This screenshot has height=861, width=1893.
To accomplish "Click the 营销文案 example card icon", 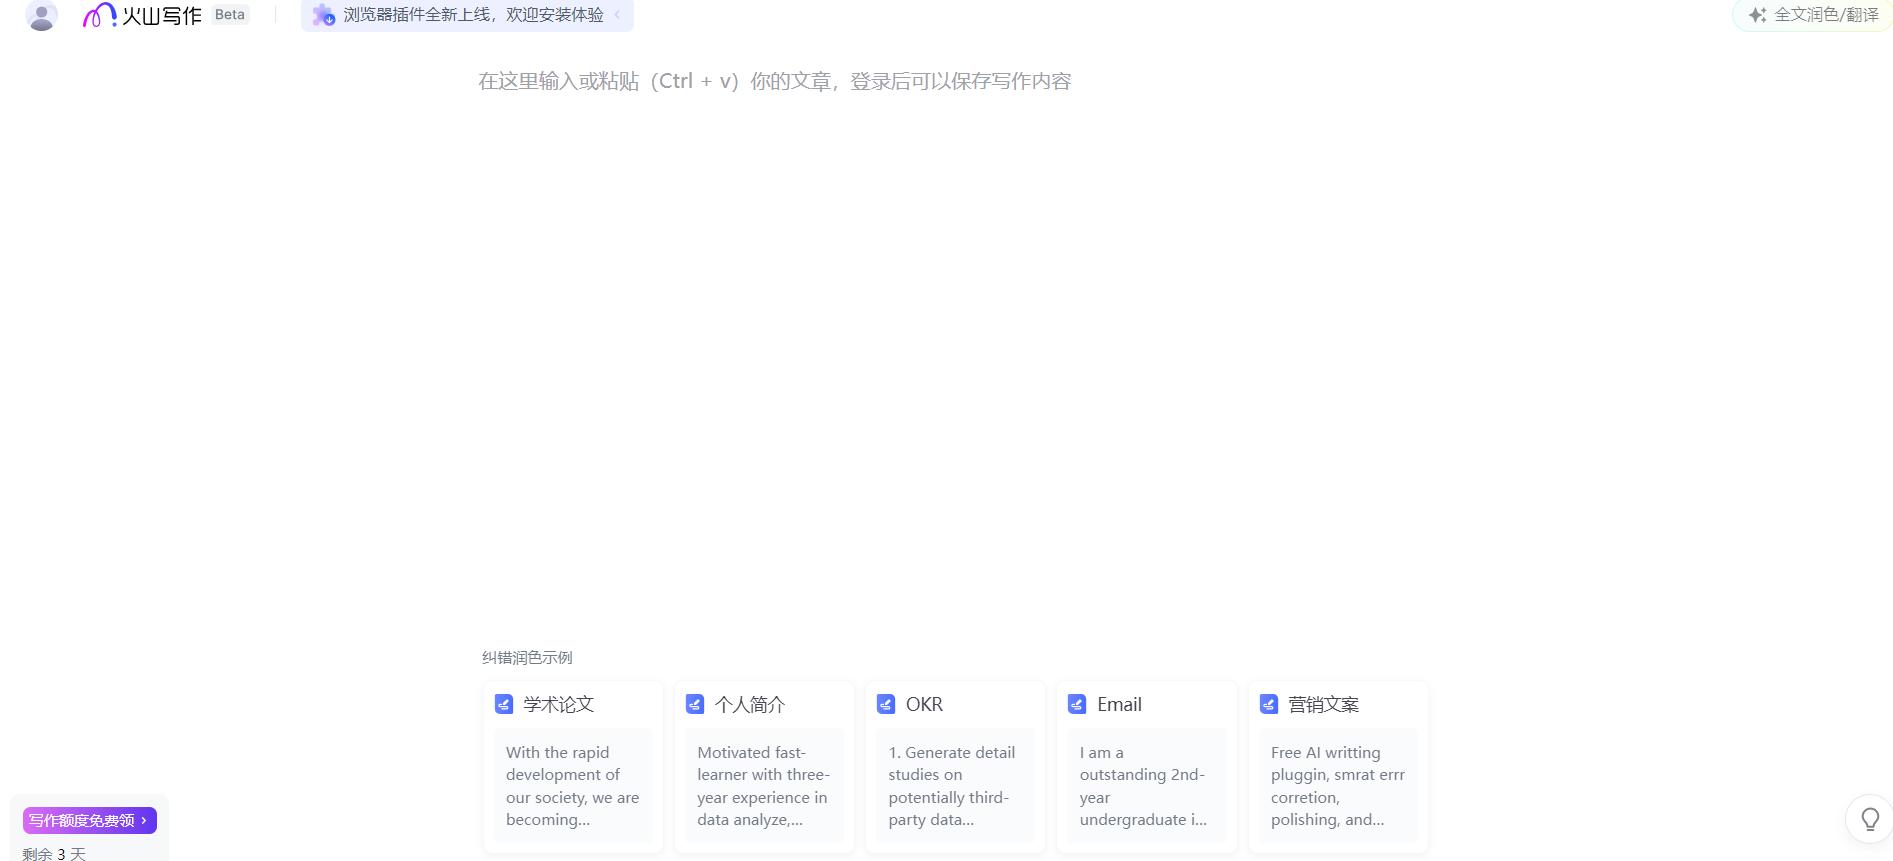I will [1269, 704].
